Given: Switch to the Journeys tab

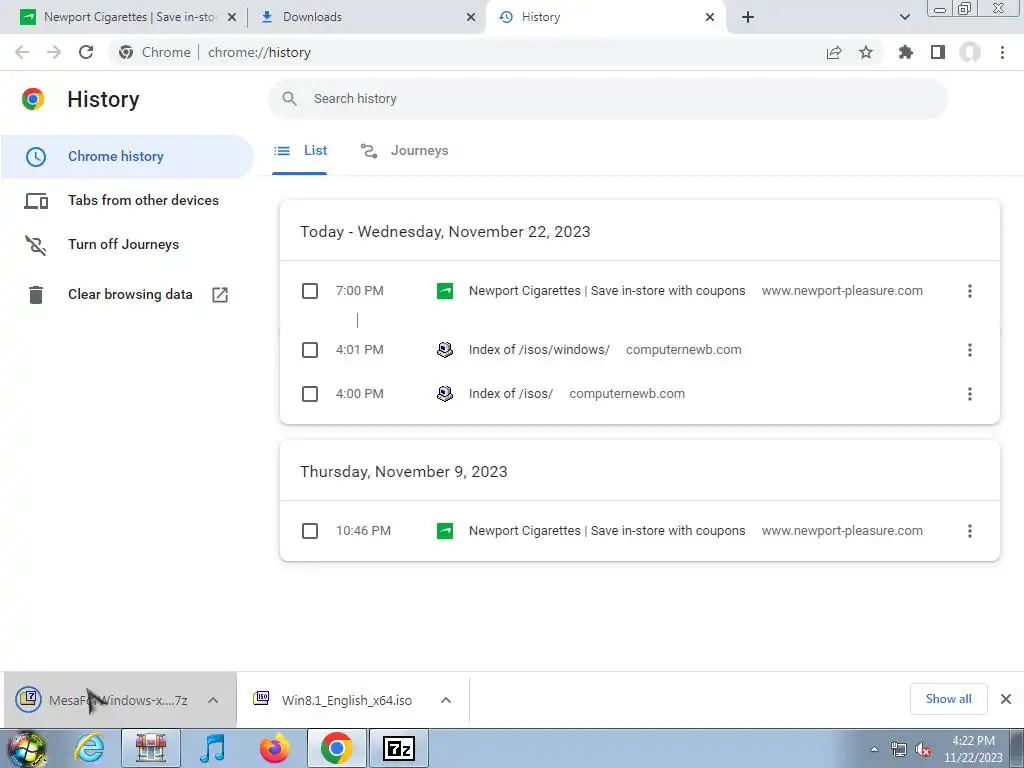Looking at the screenshot, I should point(404,151).
